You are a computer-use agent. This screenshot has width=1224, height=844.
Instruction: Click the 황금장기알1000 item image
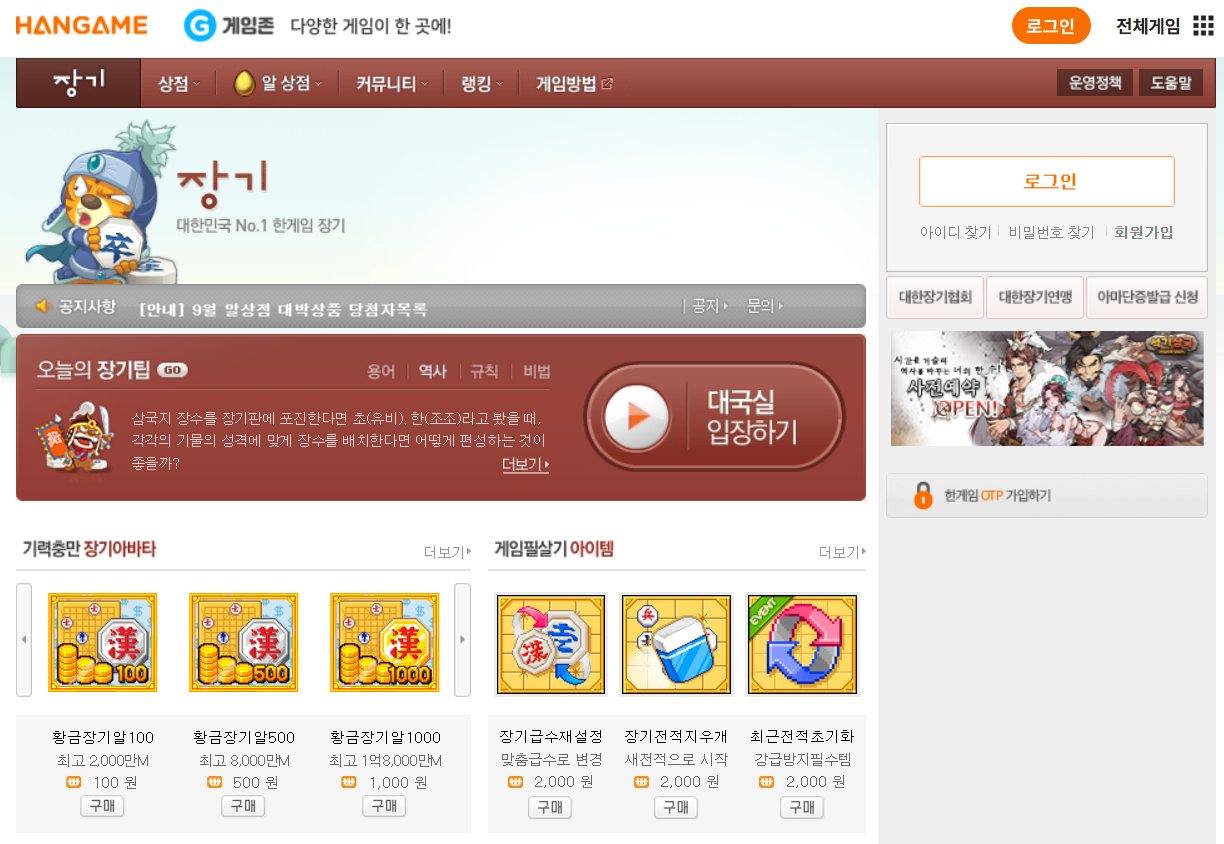tap(385, 643)
